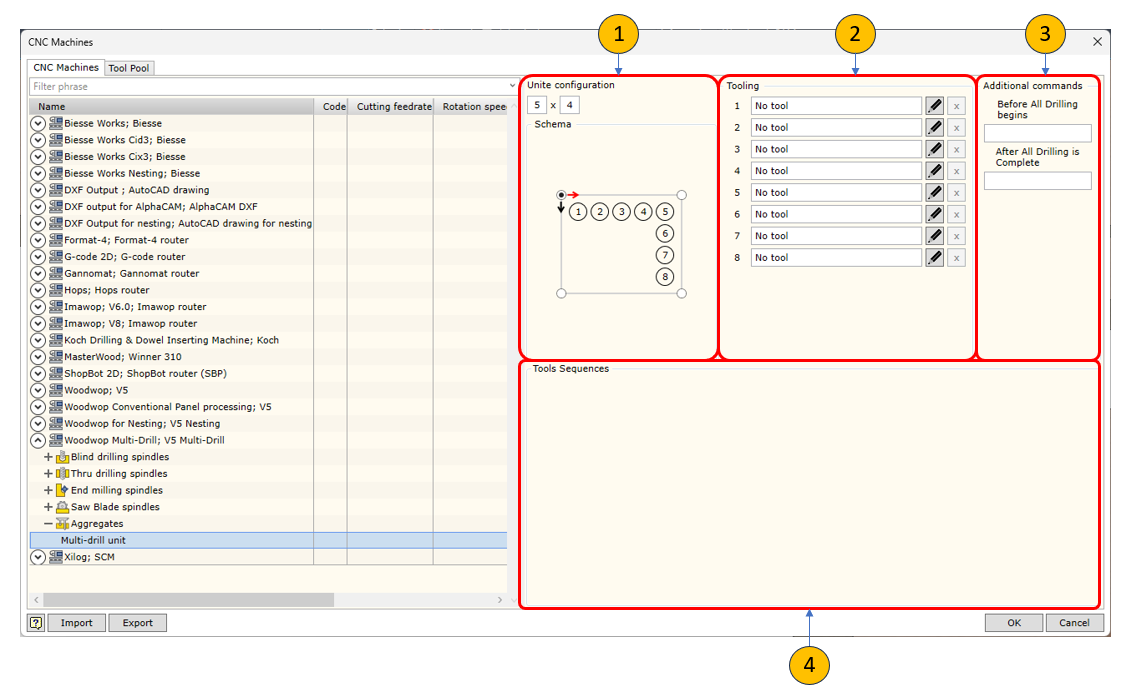1136x691 pixels.
Task: Click the Export button
Action: tap(138, 623)
